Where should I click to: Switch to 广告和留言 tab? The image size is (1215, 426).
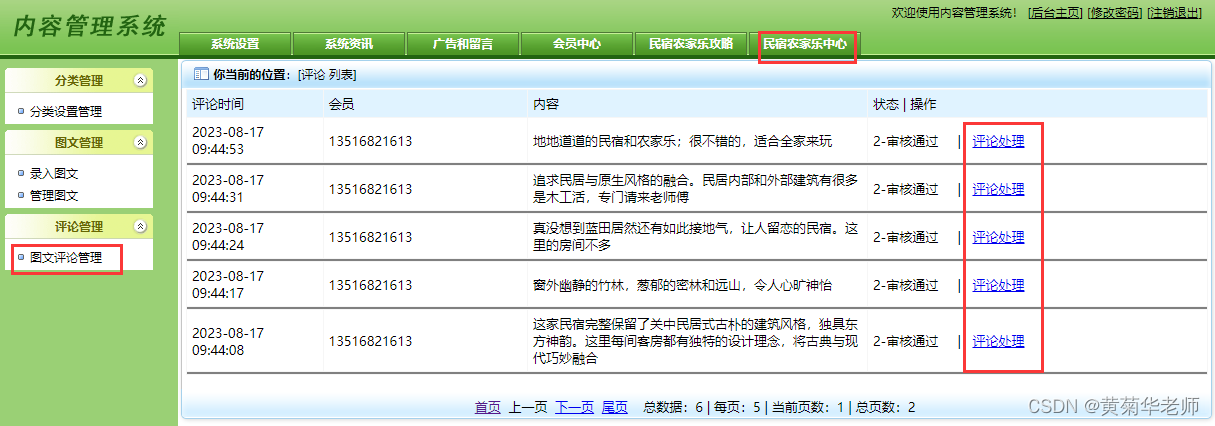coord(463,44)
